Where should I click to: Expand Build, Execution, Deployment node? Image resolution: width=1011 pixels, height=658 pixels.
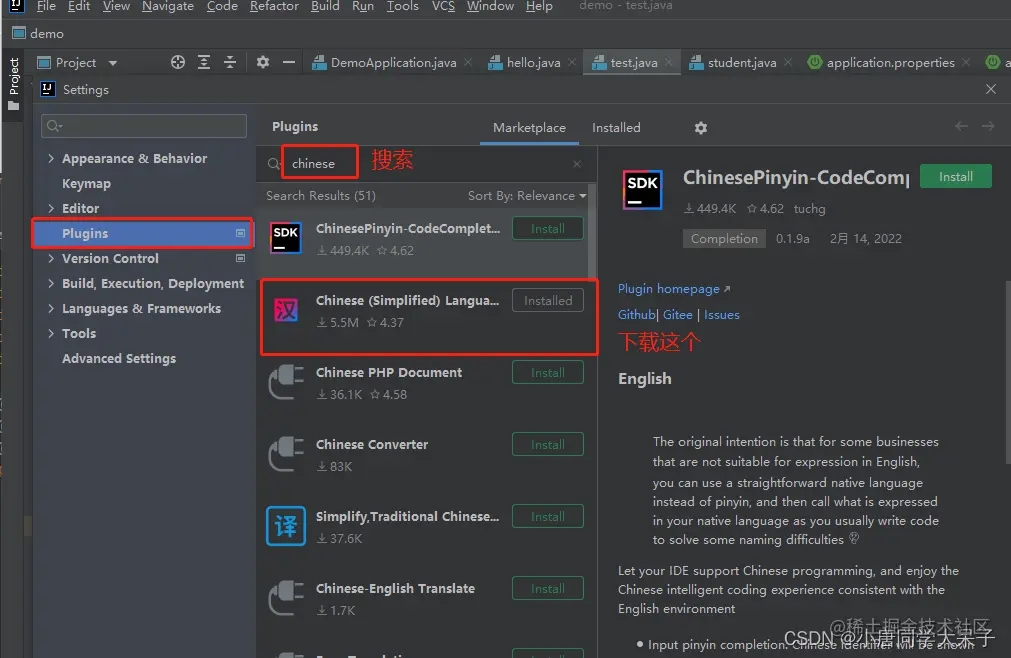(51, 284)
